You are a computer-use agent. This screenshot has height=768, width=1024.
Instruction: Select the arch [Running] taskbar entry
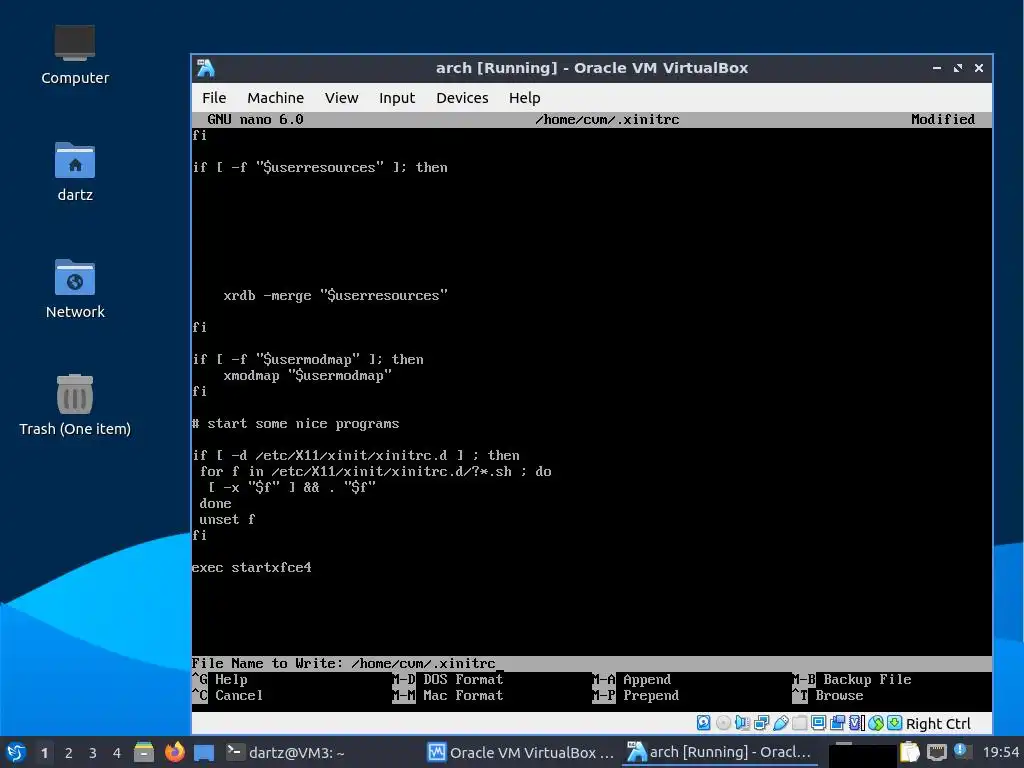(720, 752)
